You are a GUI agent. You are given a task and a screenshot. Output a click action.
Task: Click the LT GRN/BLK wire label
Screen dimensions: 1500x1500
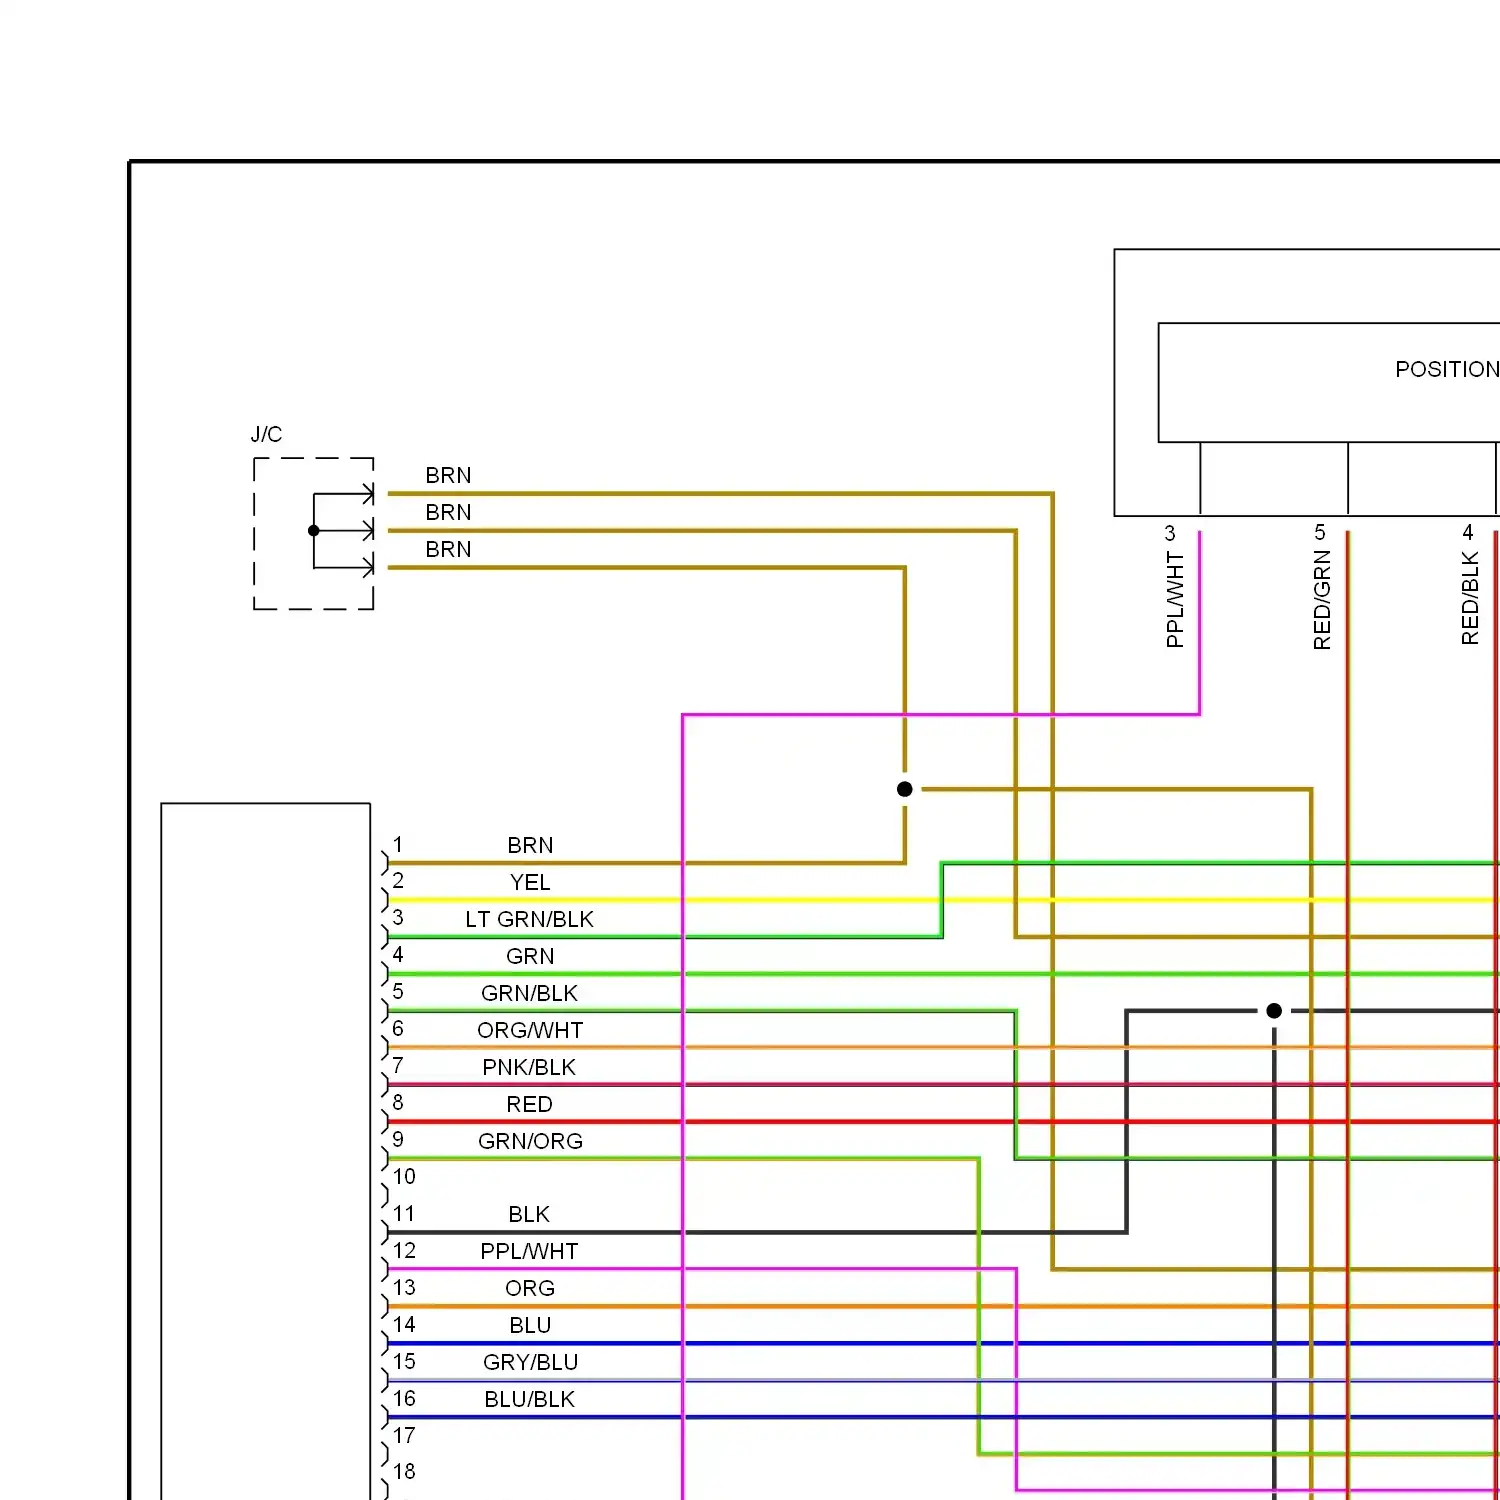coord(530,919)
